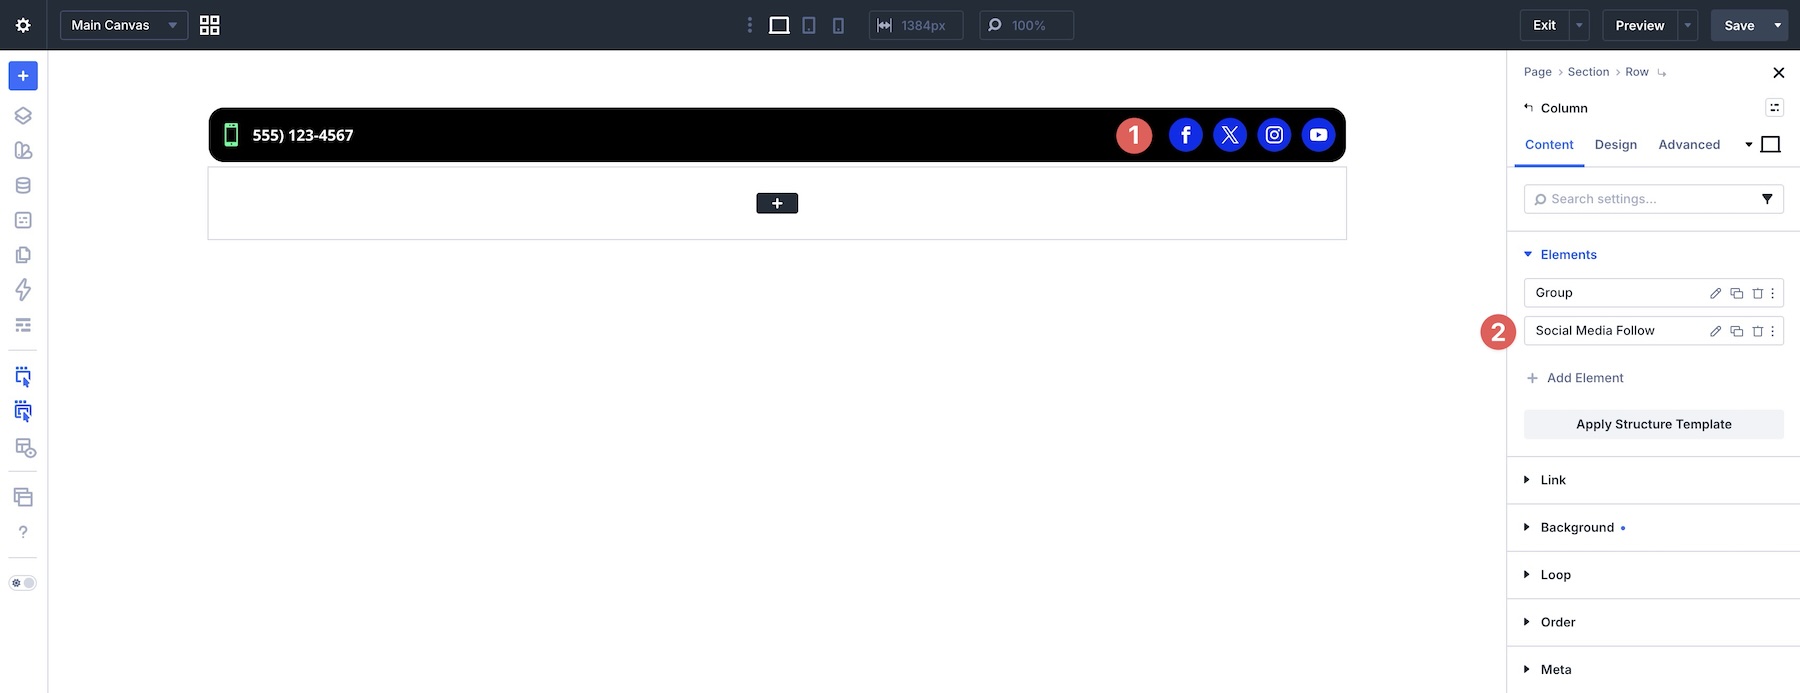Open the Layers panel icon
Viewport: 1800px width, 693px height.
(x=23, y=115)
